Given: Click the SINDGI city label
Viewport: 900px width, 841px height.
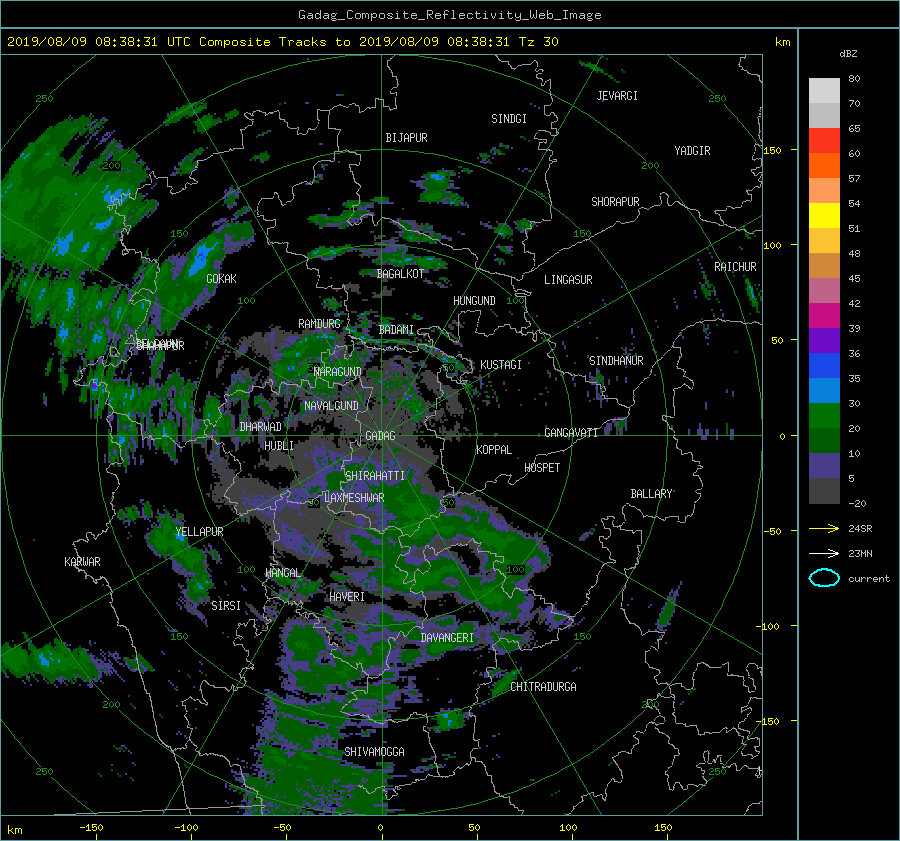Looking at the screenshot, I should [509, 119].
